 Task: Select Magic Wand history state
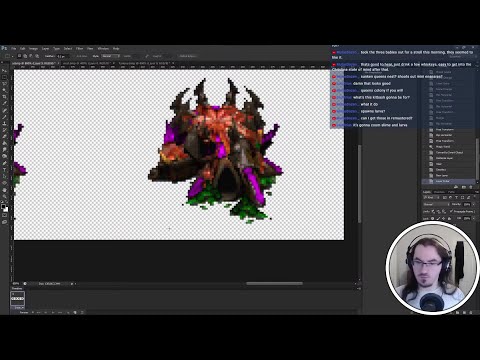443,147
